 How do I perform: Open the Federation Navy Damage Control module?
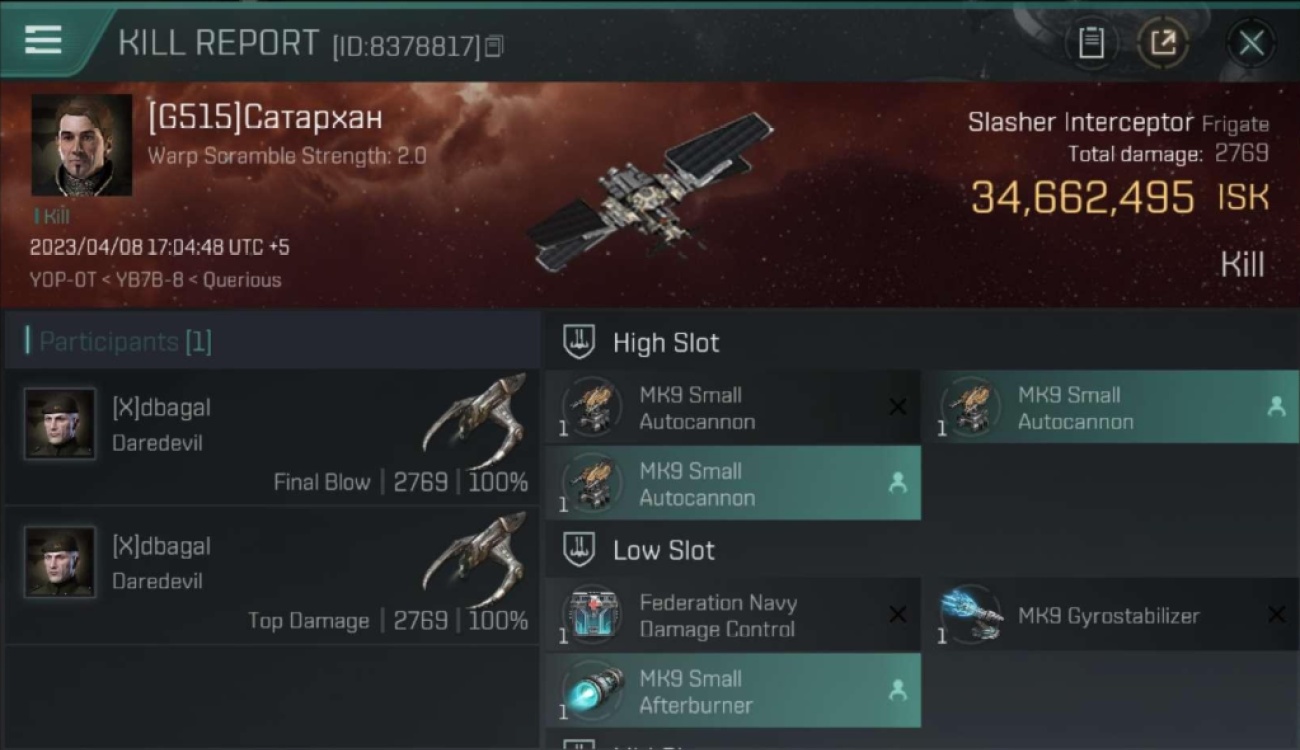[x=733, y=616]
